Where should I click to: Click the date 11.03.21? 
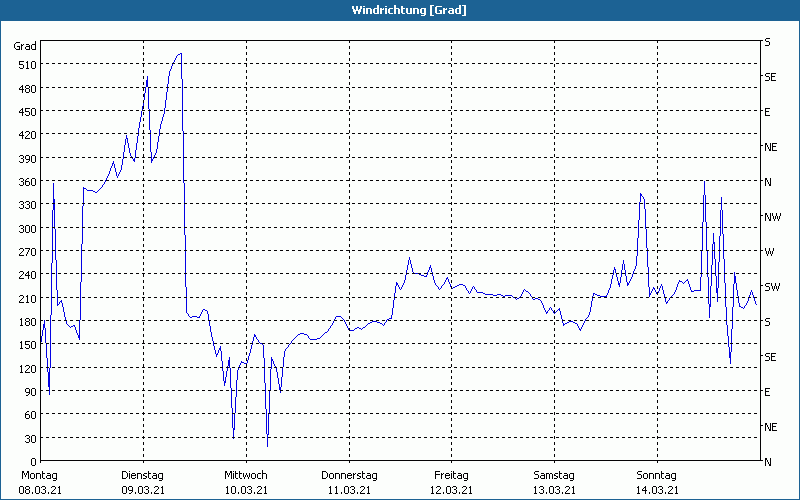pyautogui.click(x=349, y=490)
